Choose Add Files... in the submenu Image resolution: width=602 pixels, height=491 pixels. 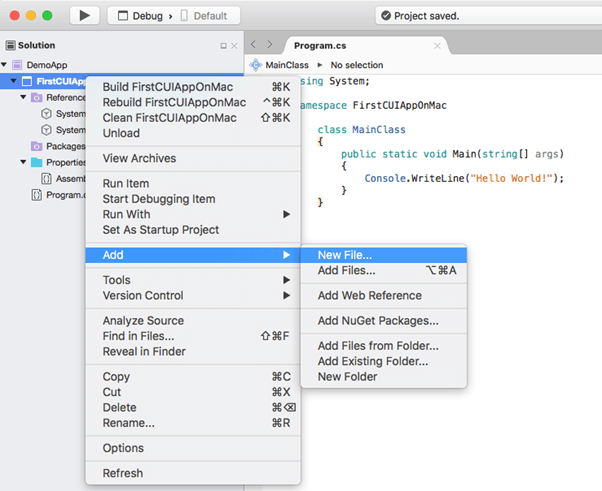click(384, 270)
